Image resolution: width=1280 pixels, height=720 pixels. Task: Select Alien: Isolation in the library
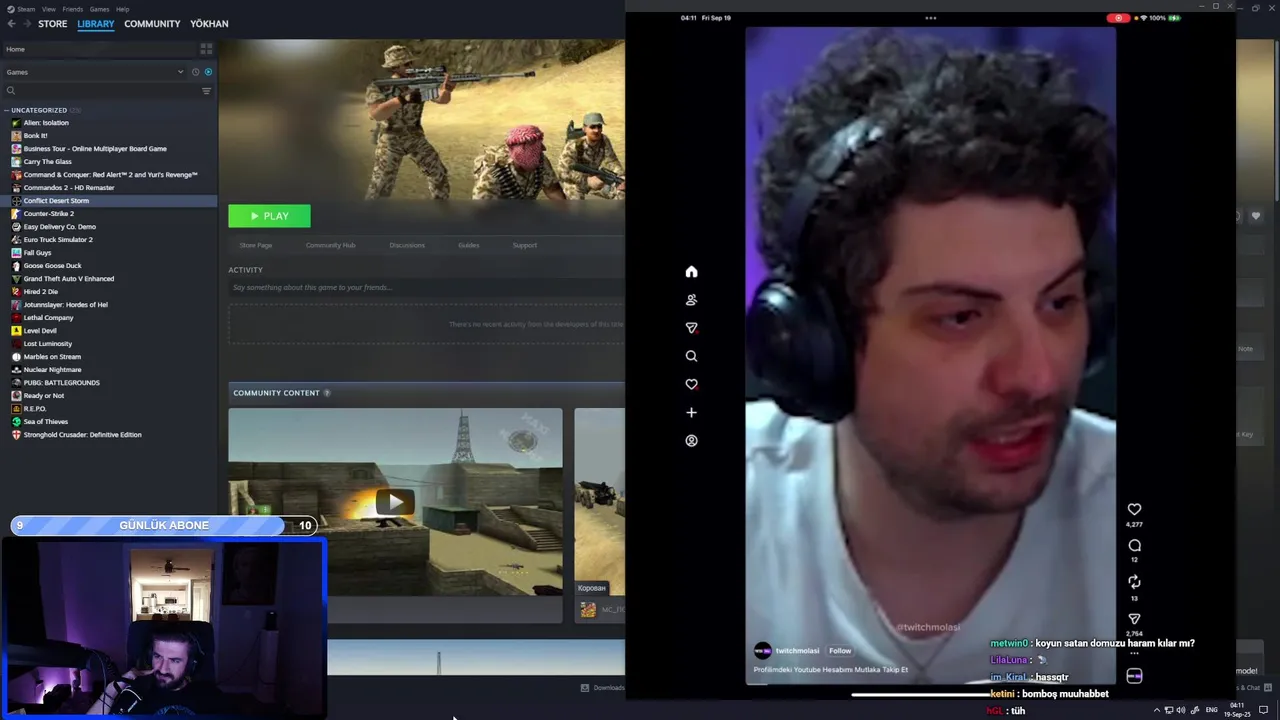coord(46,123)
